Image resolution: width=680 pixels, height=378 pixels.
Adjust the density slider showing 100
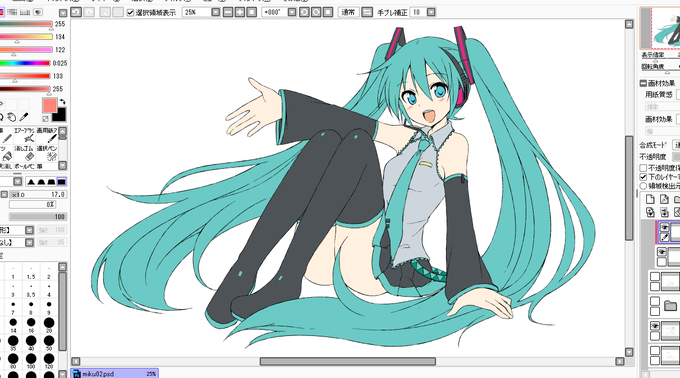tap(37, 217)
